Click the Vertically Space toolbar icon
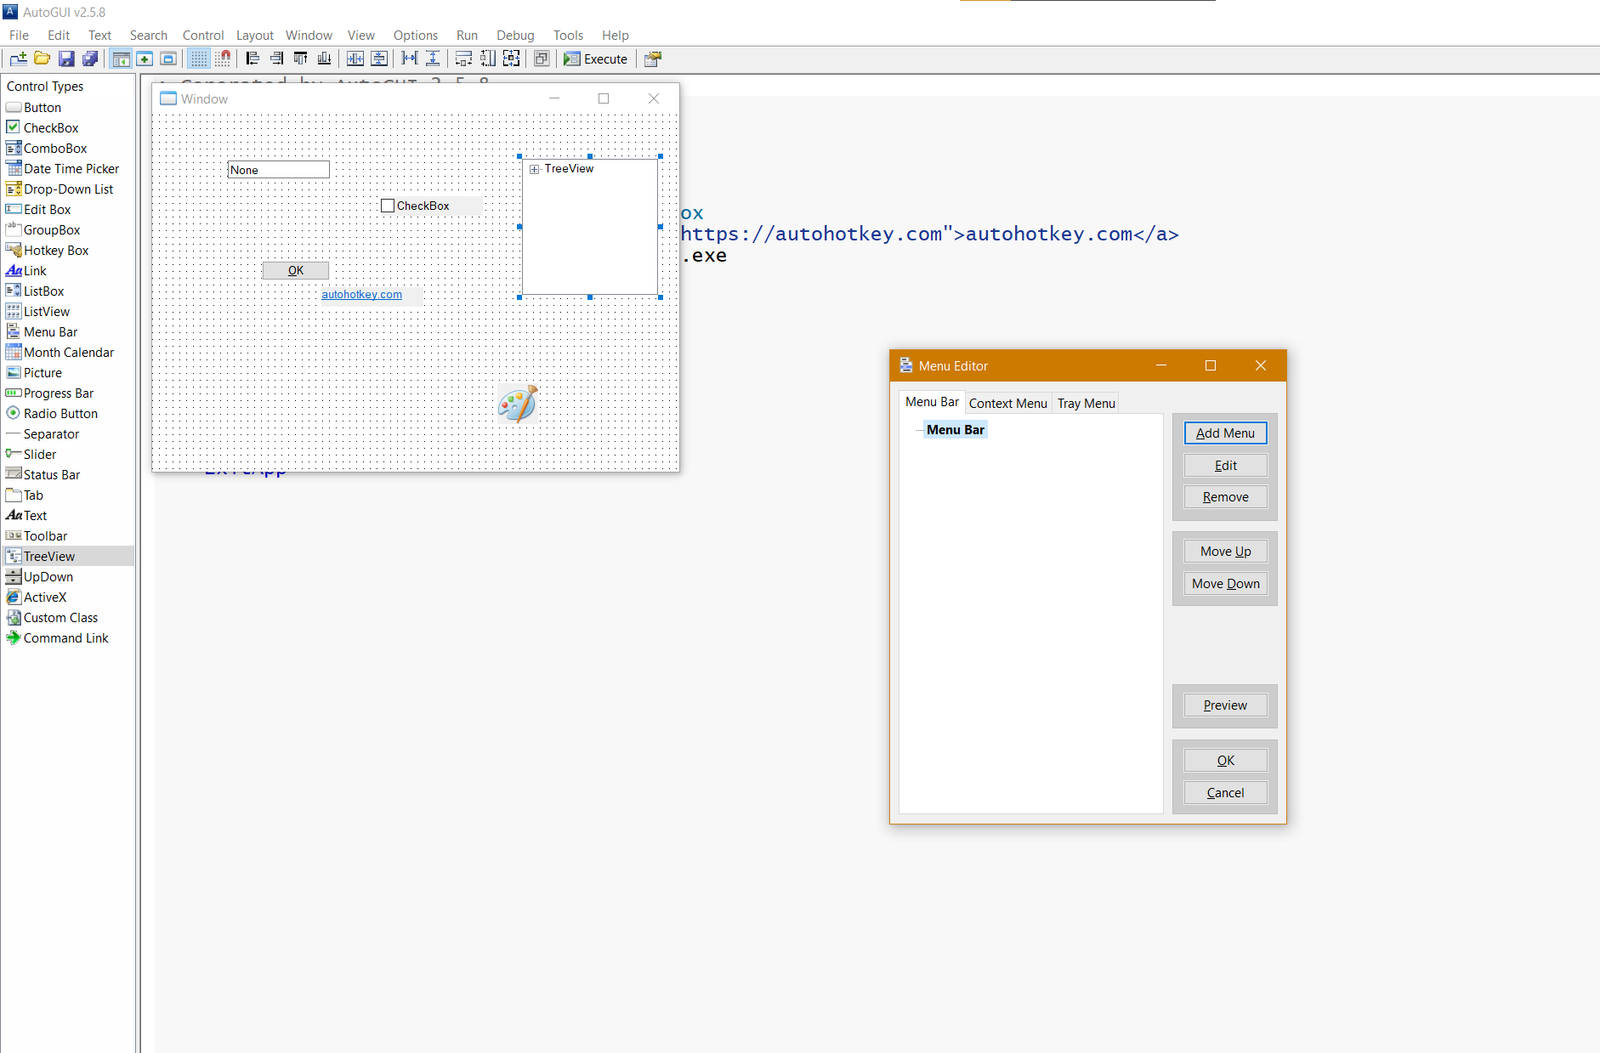1600x1053 pixels. tap(433, 59)
